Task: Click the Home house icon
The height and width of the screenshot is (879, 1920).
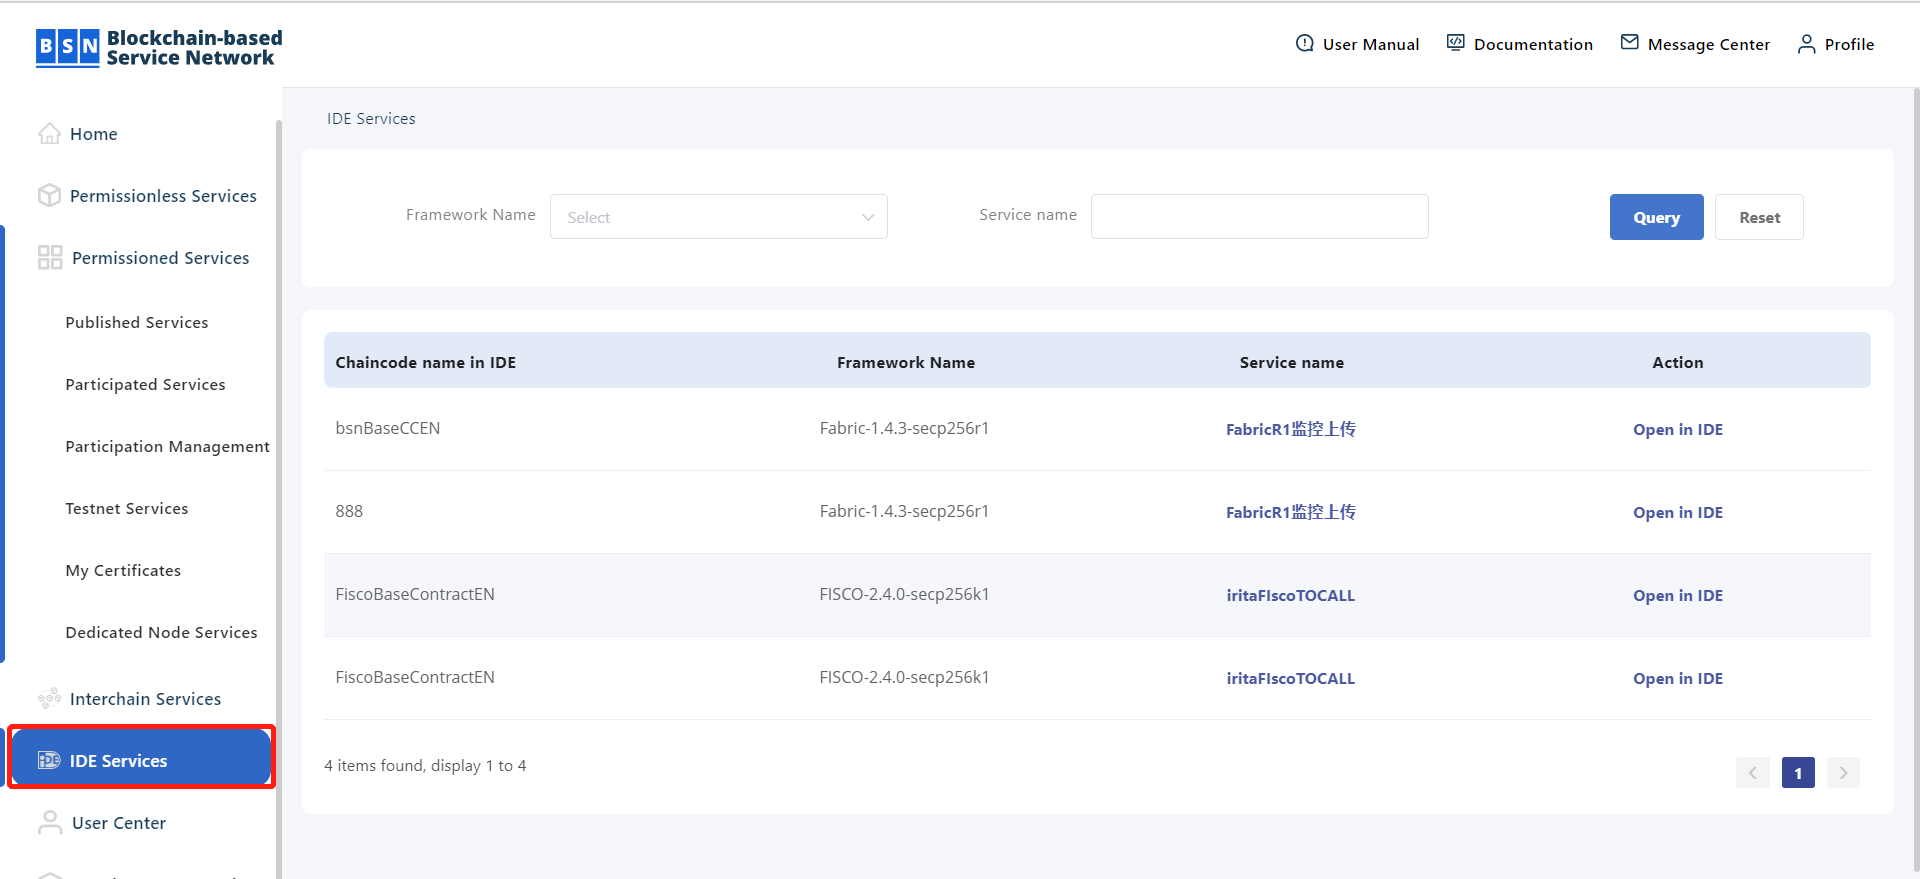Action: click(49, 134)
